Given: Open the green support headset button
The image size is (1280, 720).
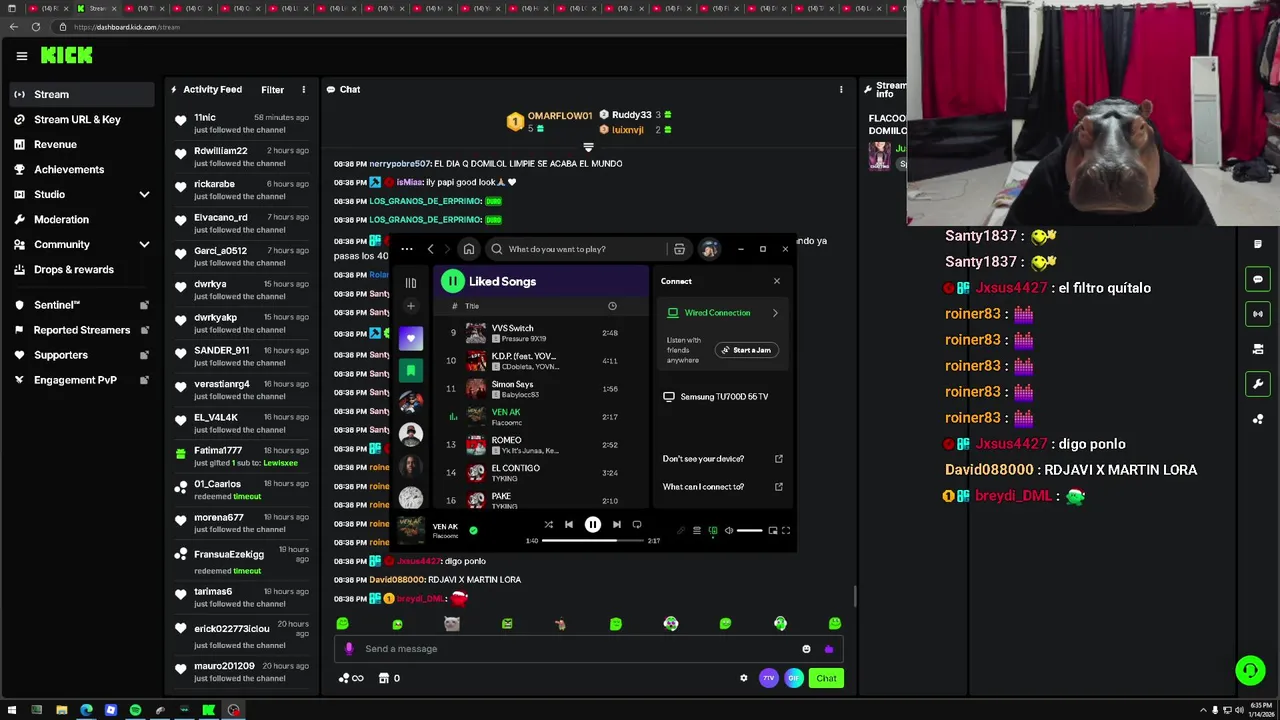Looking at the screenshot, I should pos(1250,670).
